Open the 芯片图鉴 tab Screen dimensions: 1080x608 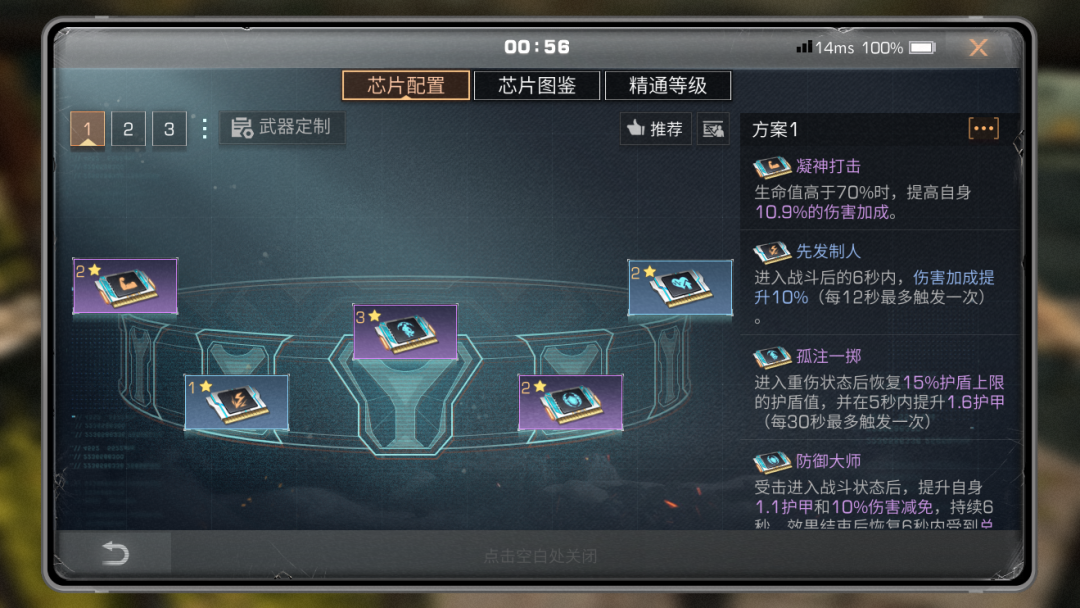(537, 85)
